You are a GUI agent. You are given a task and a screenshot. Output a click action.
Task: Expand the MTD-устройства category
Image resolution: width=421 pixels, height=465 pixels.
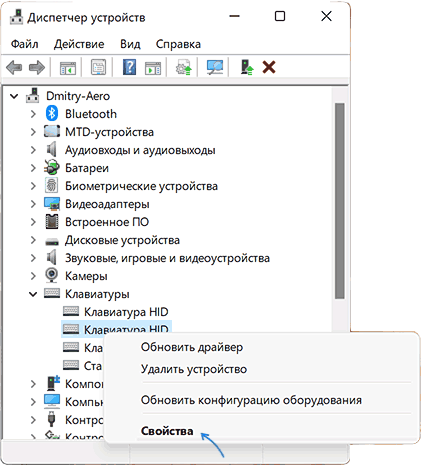pyautogui.click(x=33, y=132)
